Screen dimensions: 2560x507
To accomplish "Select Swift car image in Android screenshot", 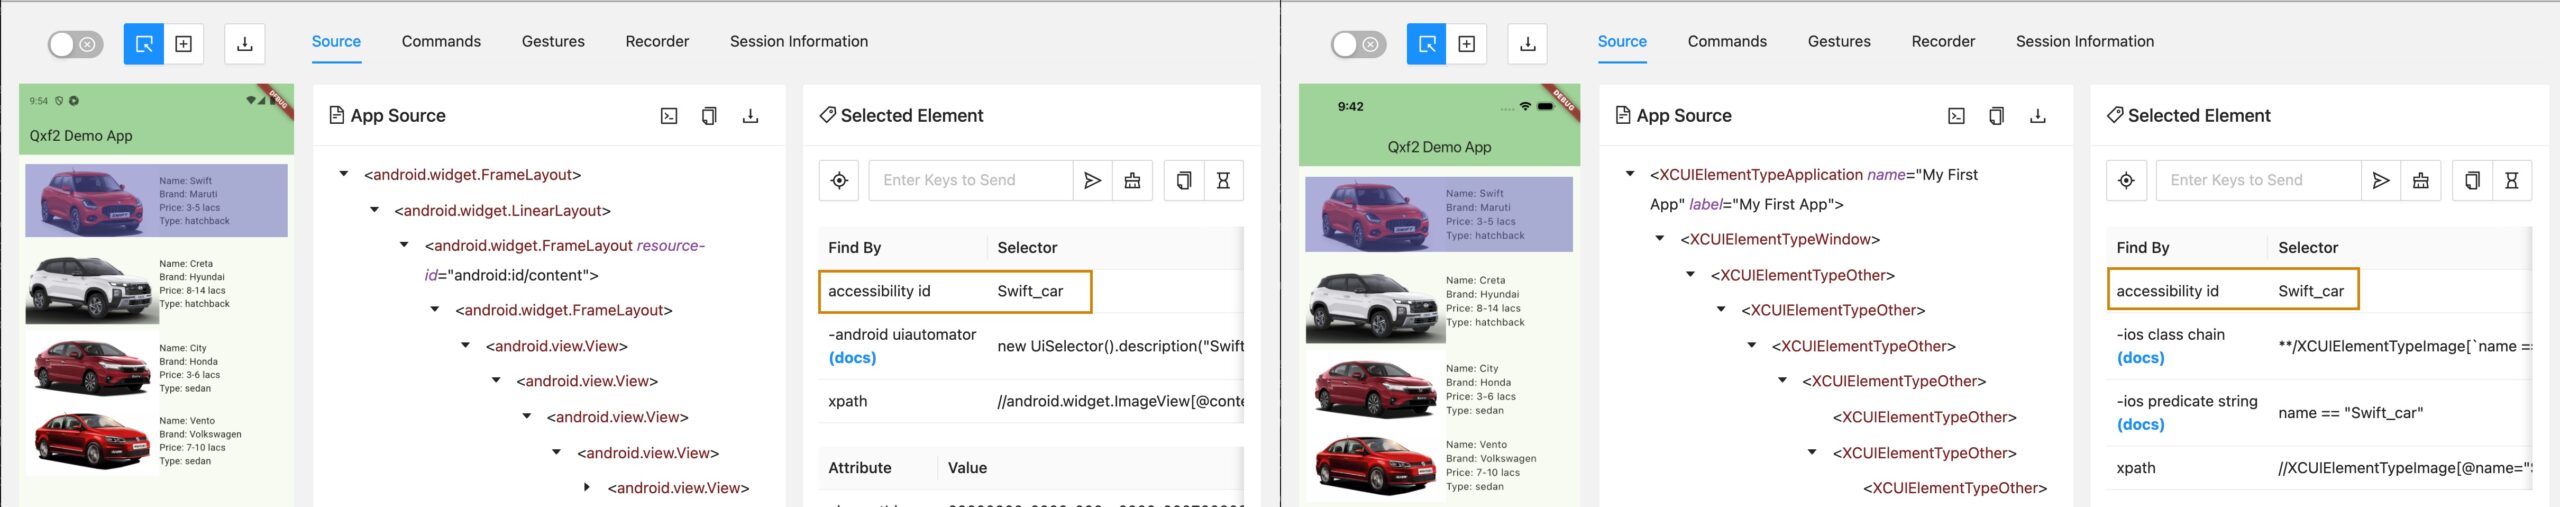I will 91,201.
